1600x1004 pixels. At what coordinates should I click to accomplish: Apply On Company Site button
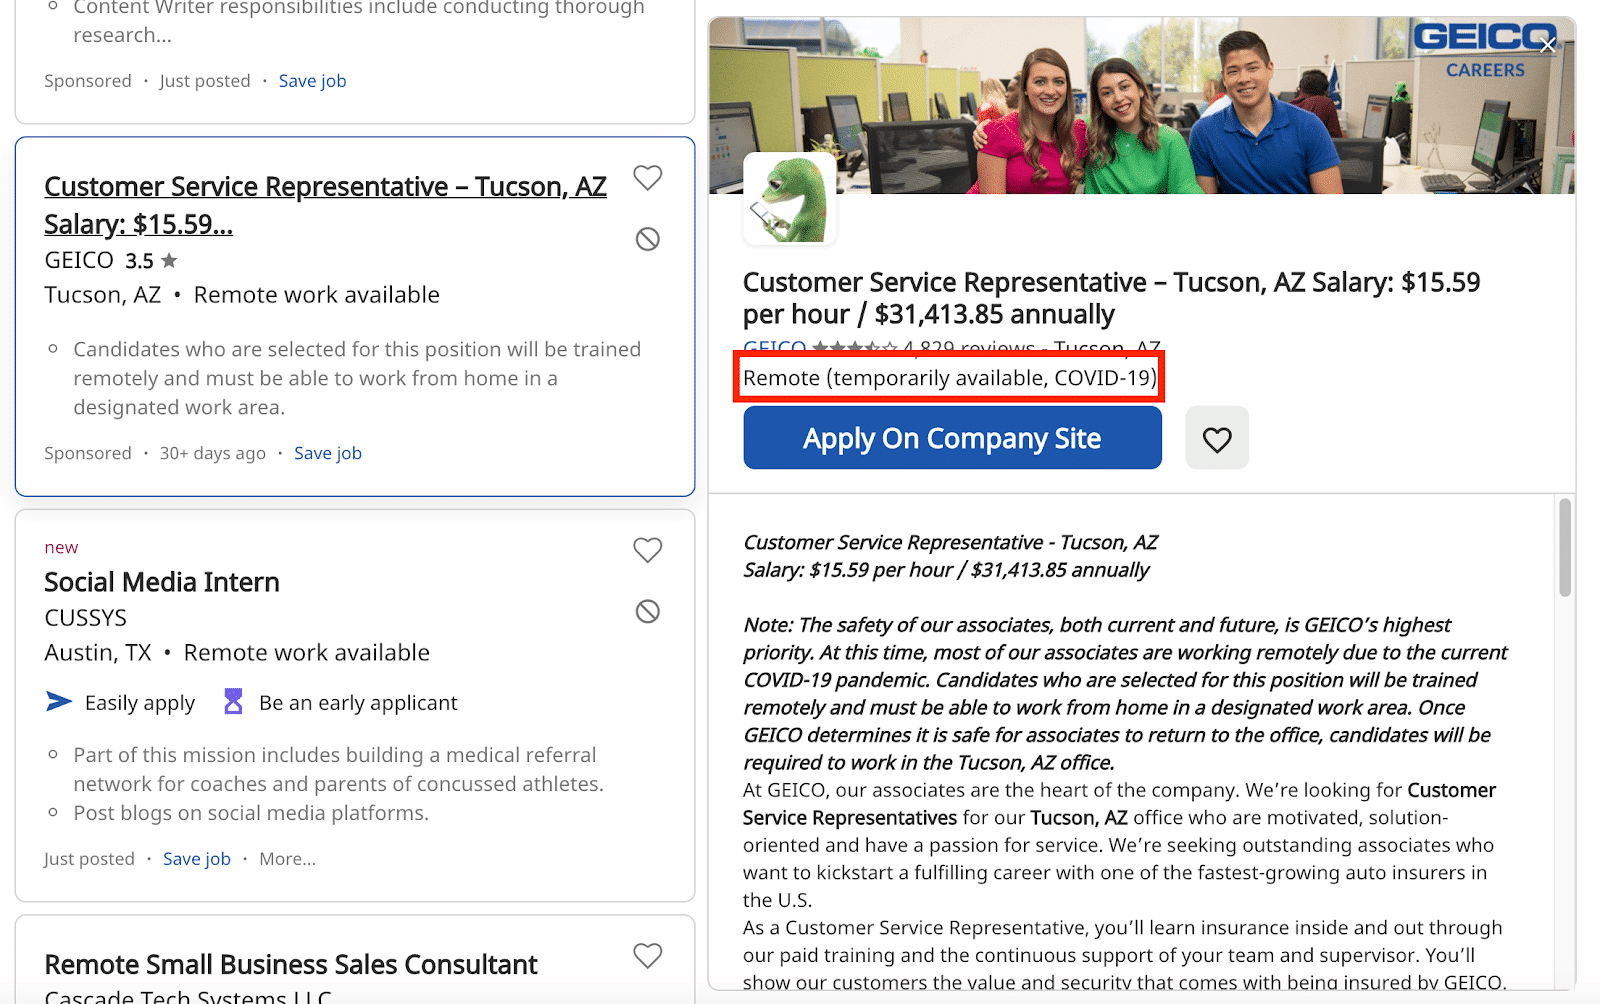(952, 438)
